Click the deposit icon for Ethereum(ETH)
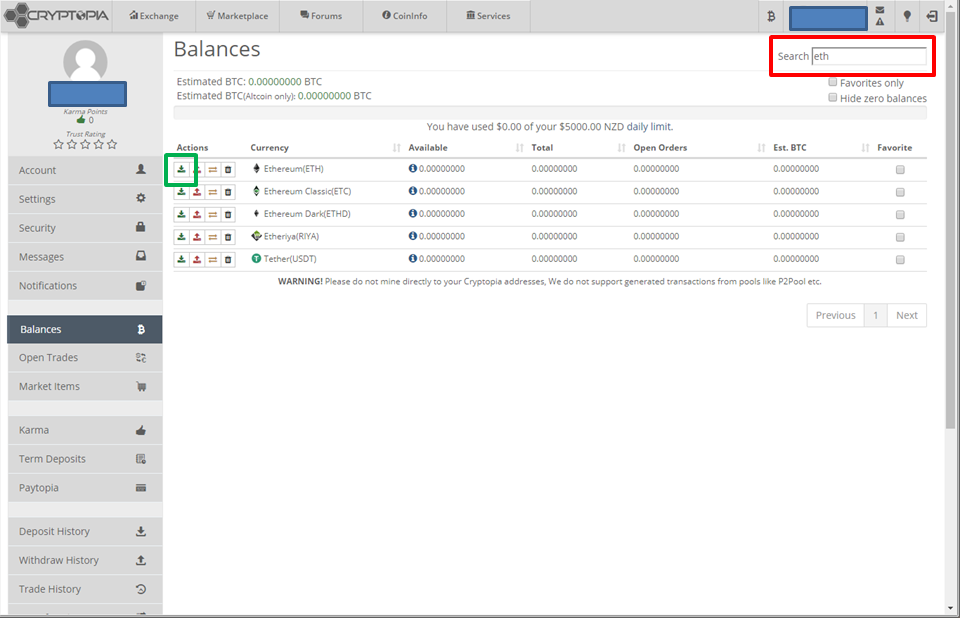The height and width of the screenshot is (618, 960). click(181, 170)
